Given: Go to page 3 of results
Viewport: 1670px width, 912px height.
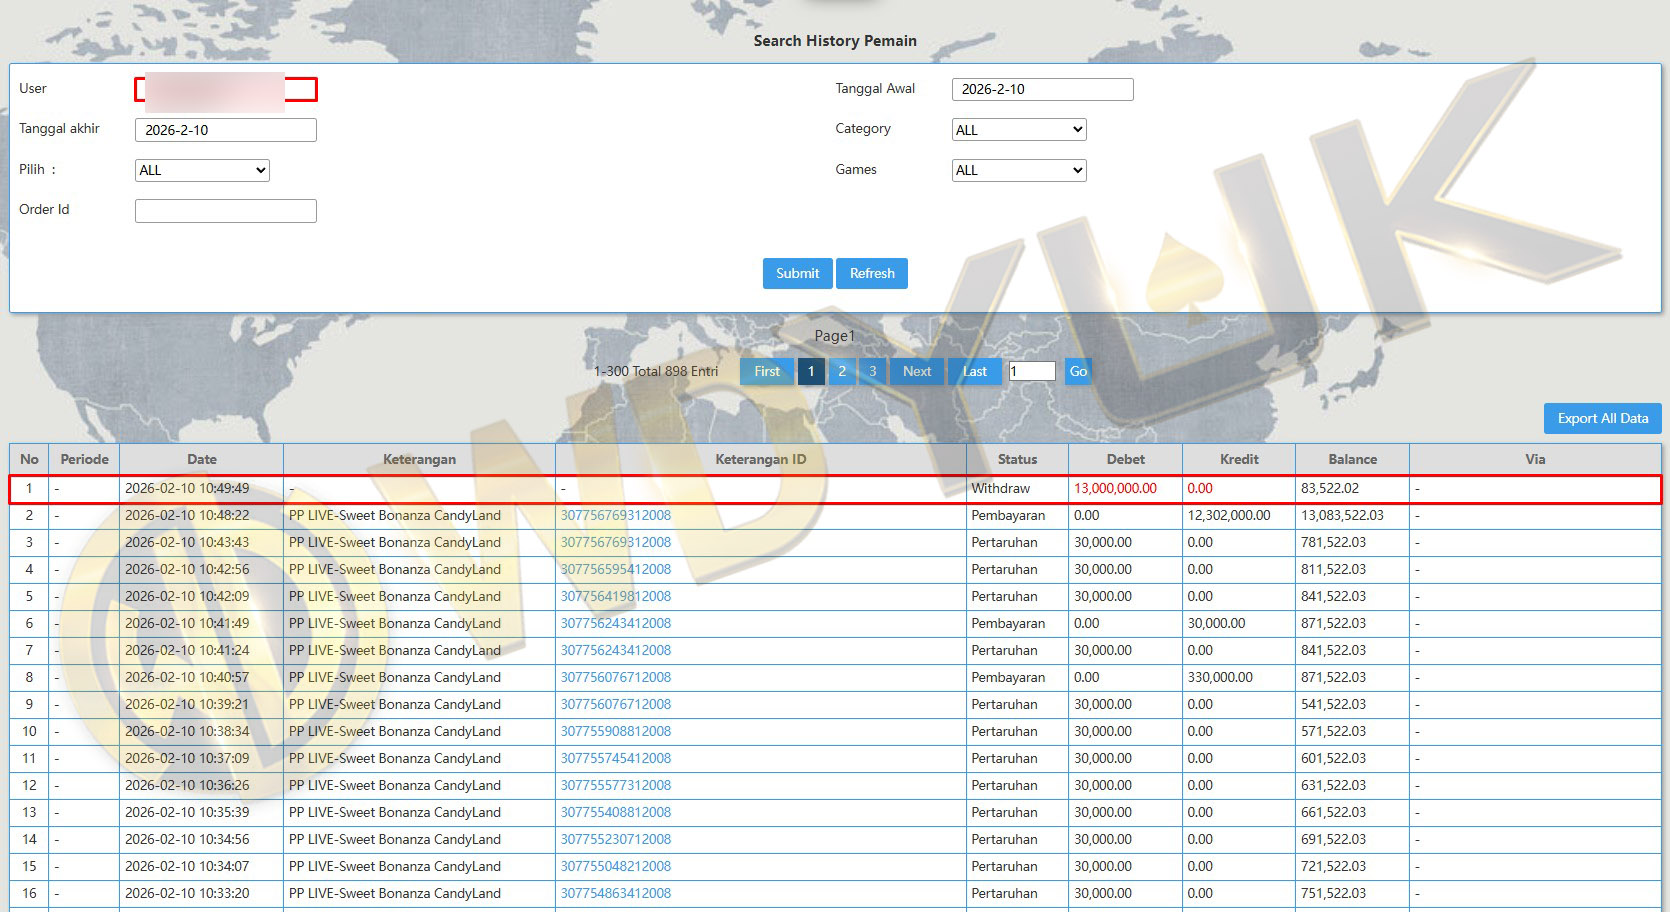Looking at the screenshot, I should click(872, 371).
